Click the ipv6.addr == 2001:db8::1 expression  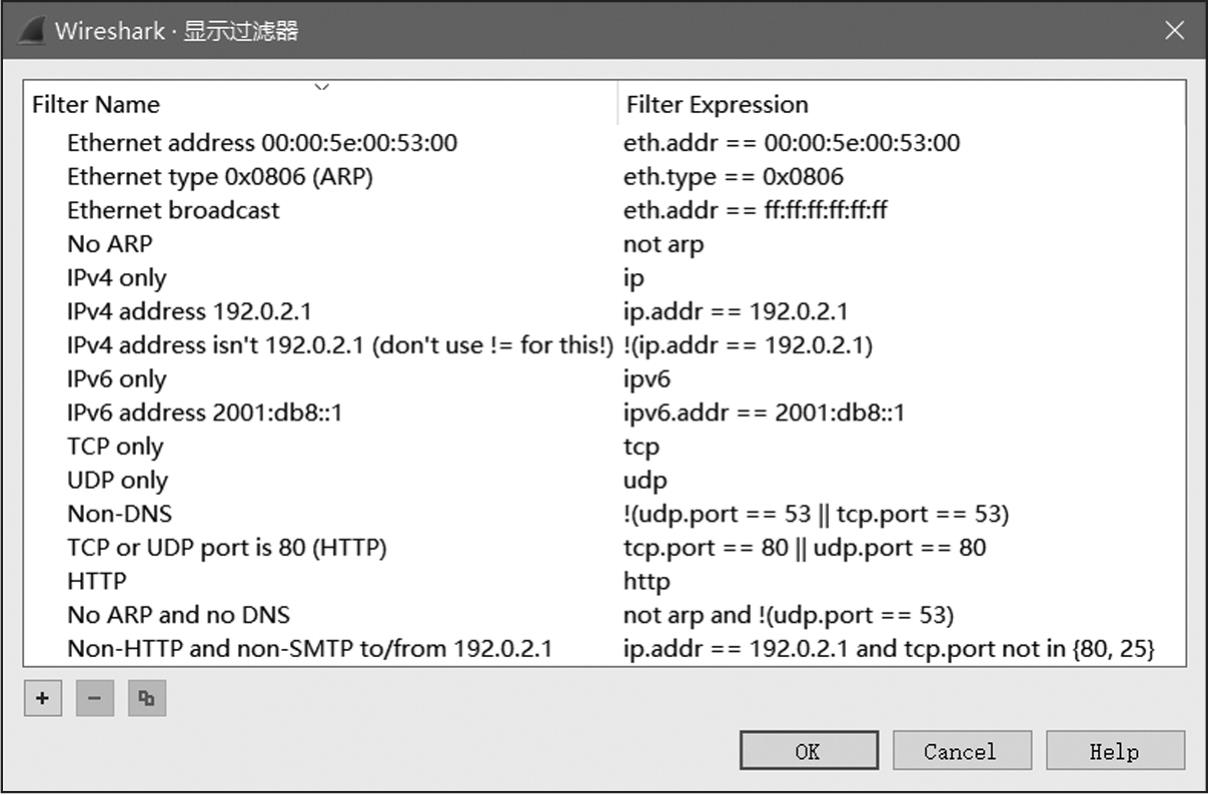764,412
